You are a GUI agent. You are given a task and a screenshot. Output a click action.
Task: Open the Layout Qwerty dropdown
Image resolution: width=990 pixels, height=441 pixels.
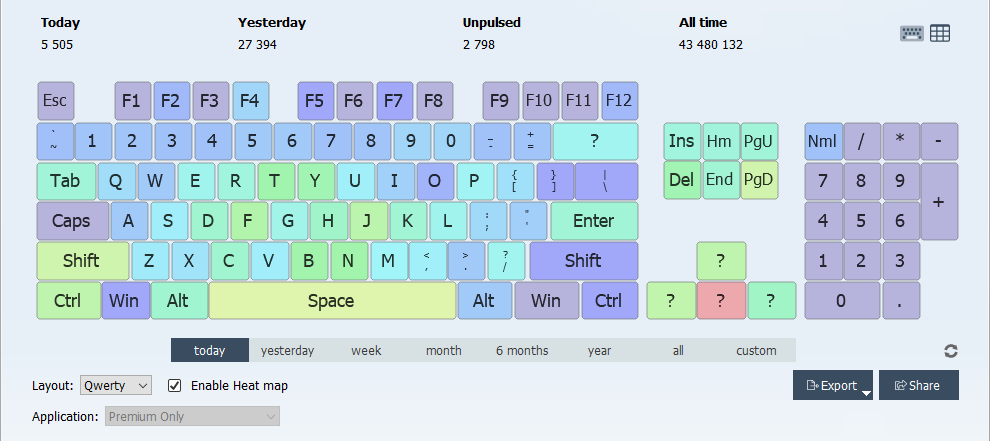[x=116, y=385]
